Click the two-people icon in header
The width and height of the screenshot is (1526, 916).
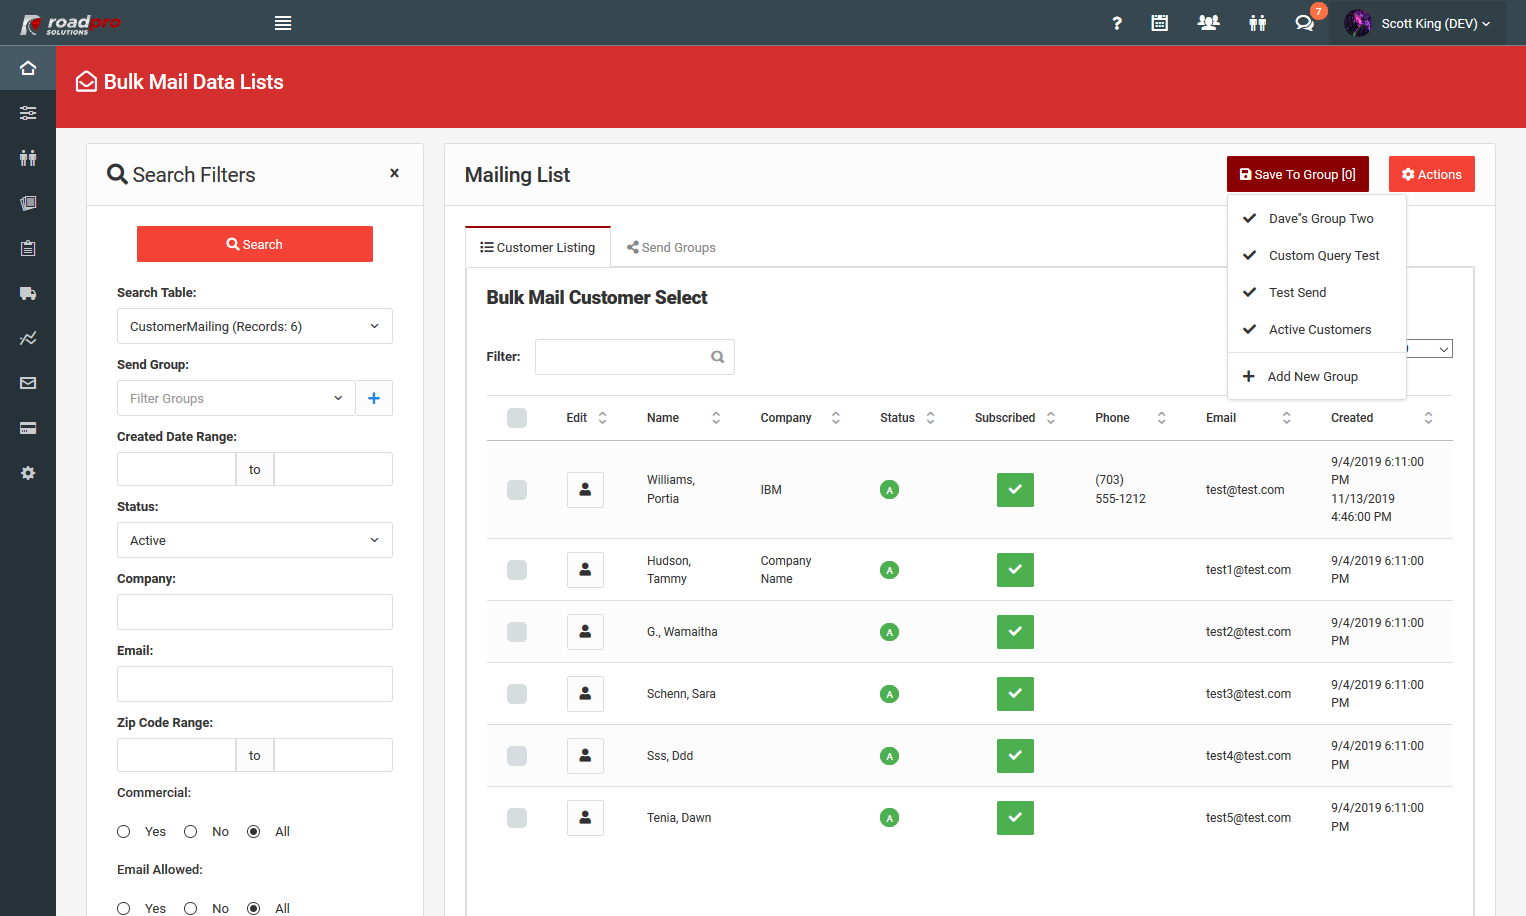[x=1258, y=23]
